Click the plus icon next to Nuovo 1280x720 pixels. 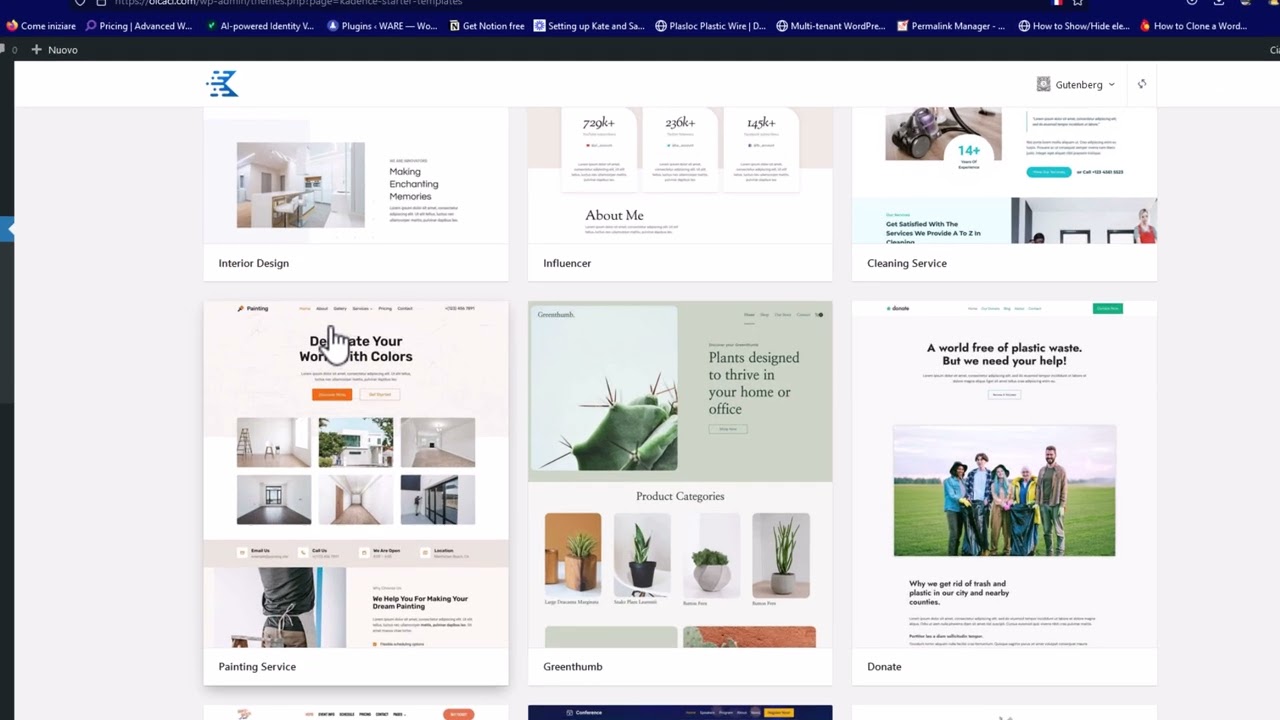point(36,49)
